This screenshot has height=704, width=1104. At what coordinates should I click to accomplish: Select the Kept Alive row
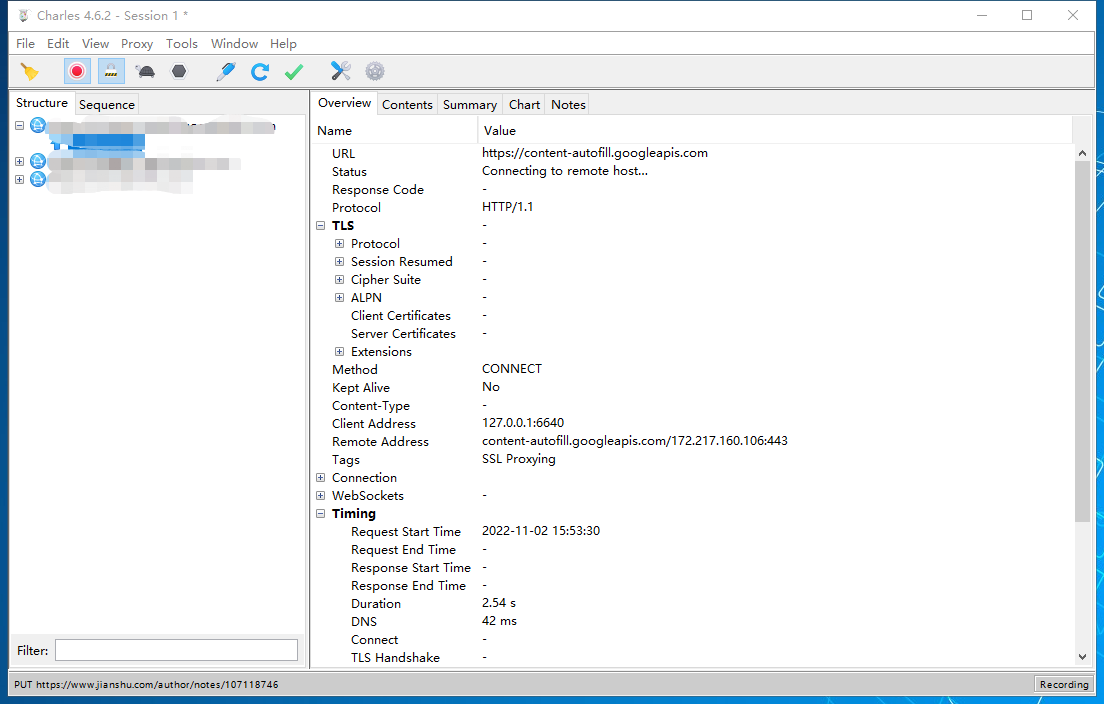click(694, 387)
